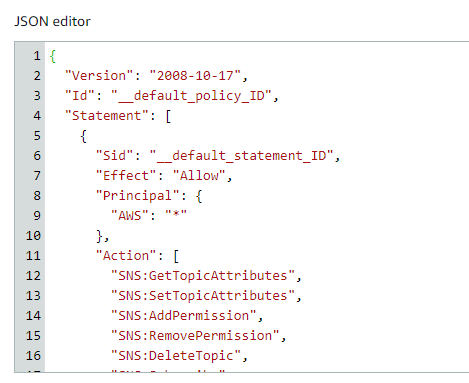Click line number 1 in gutter

pyautogui.click(x=37, y=56)
